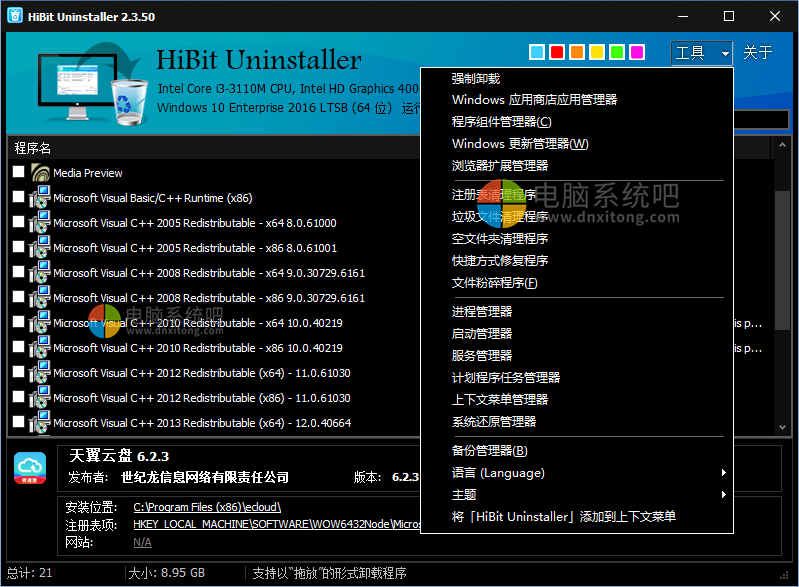This screenshot has height=587, width=799.
Task: Open 上下文菜单管理器
Action: click(x=577, y=399)
